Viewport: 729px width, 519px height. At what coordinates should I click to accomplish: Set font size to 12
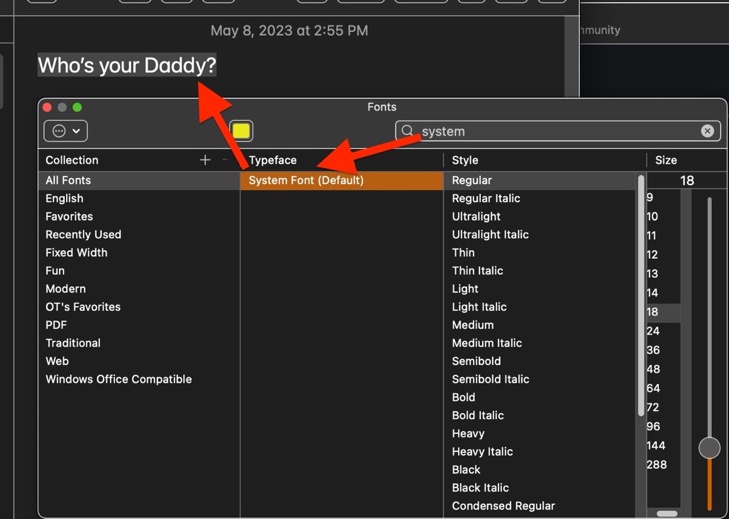click(x=663, y=255)
